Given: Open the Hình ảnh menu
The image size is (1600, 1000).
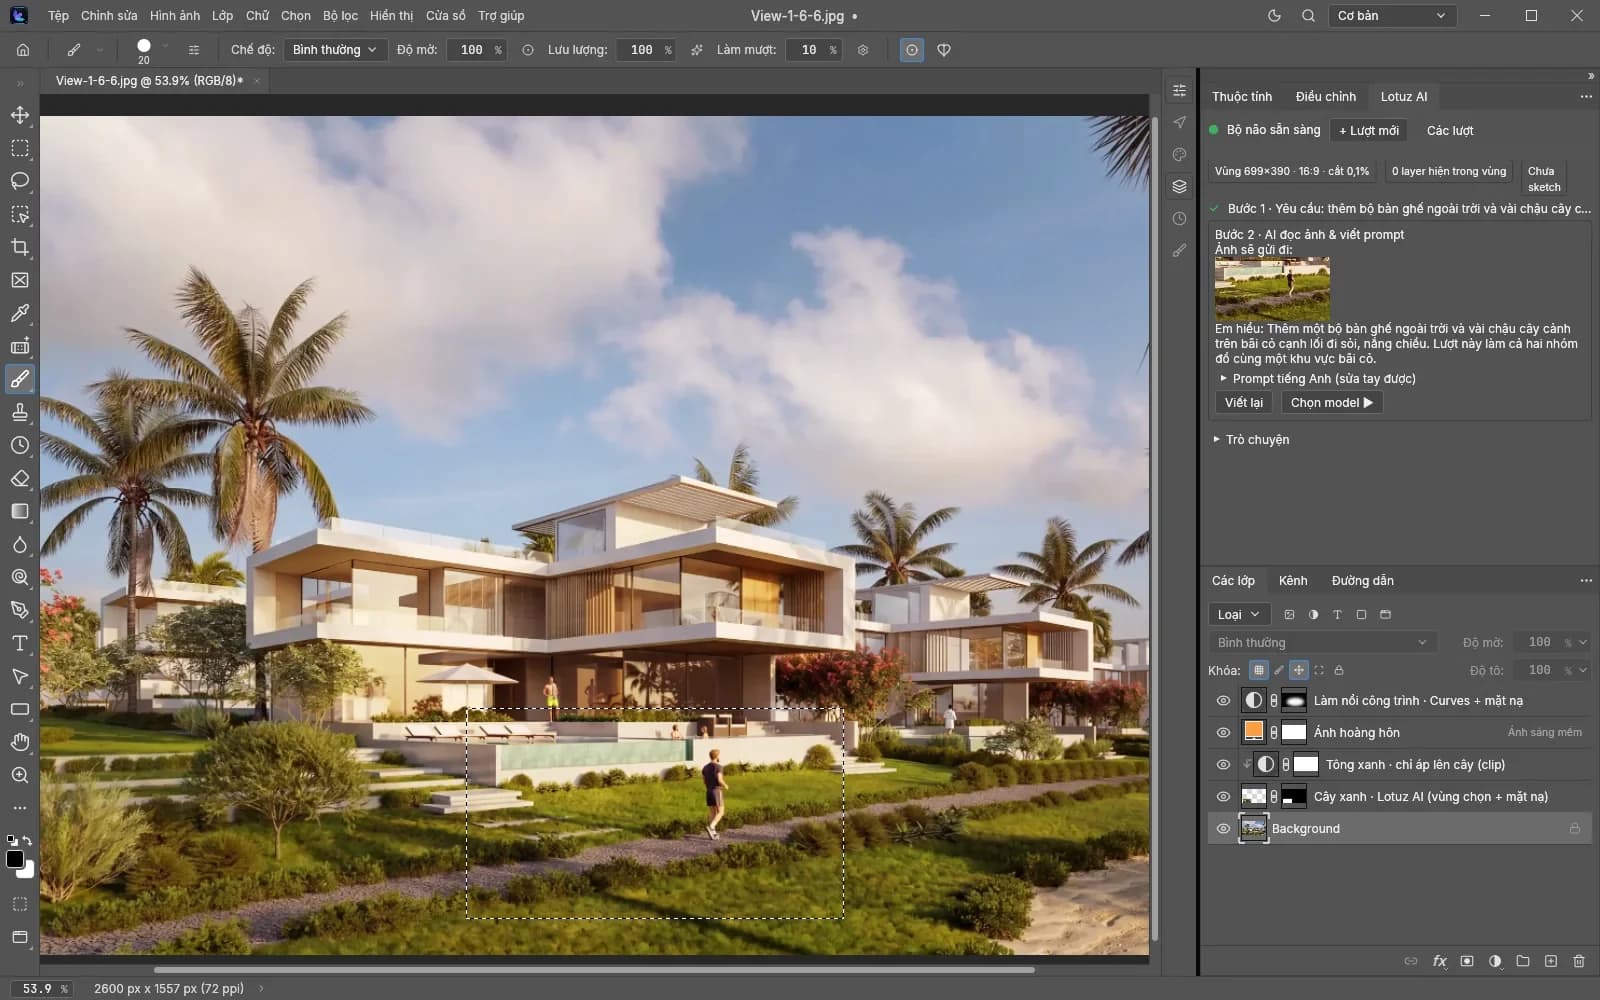Looking at the screenshot, I should tap(175, 16).
